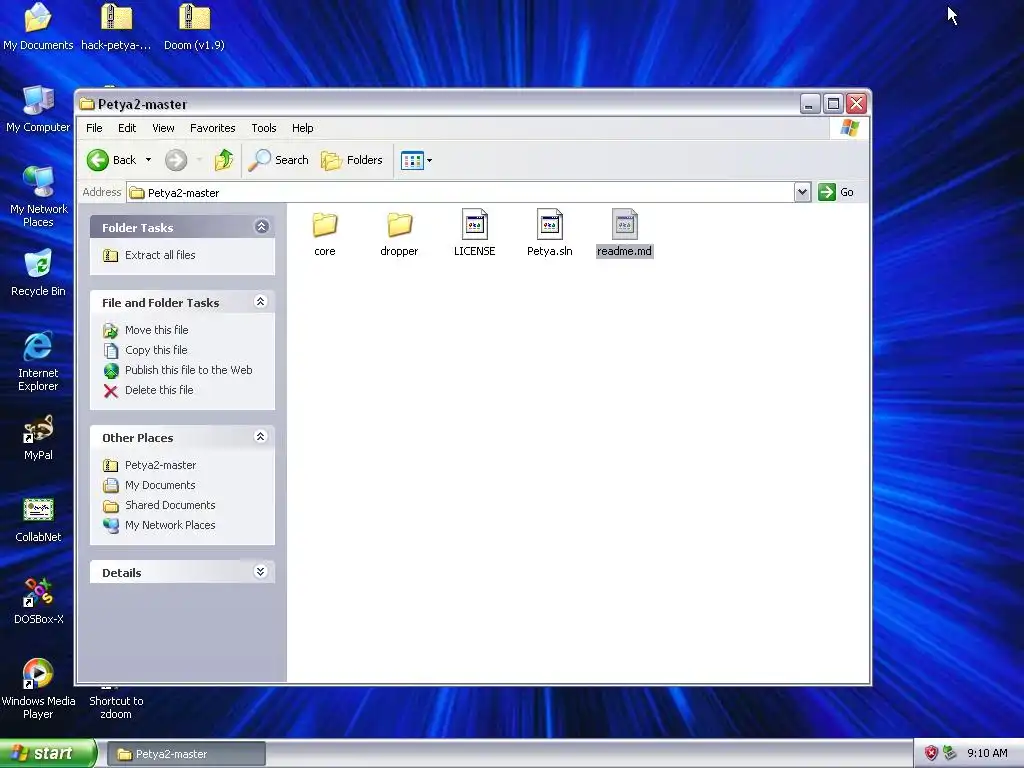The height and width of the screenshot is (768, 1024).
Task: Select the DOSBox-X desktop shortcut
Action: 38,601
